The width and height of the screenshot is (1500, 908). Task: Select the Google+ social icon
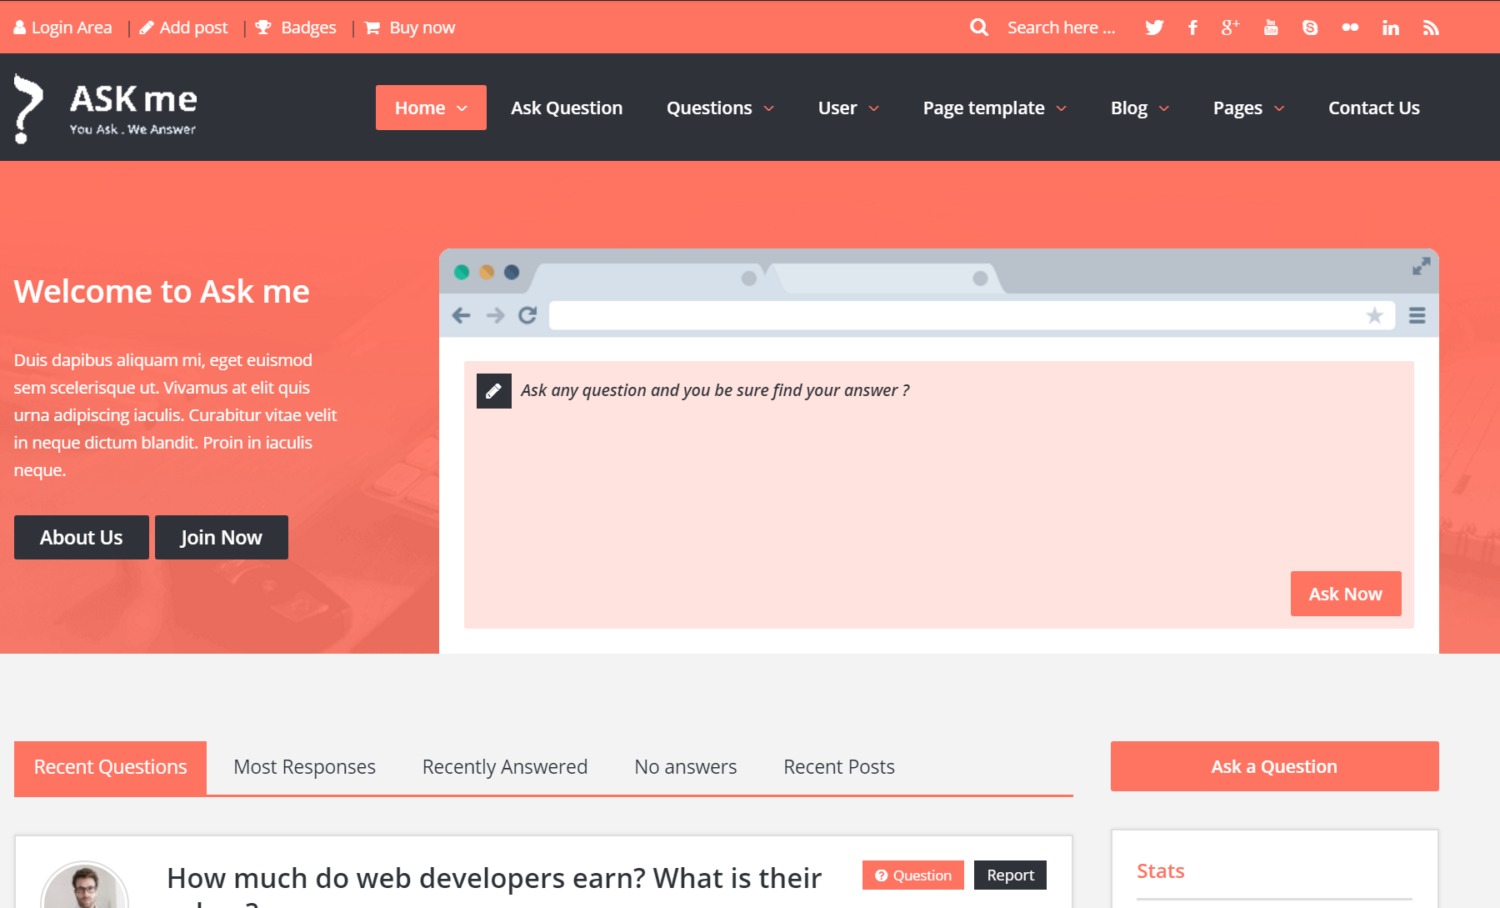point(1230,27)
